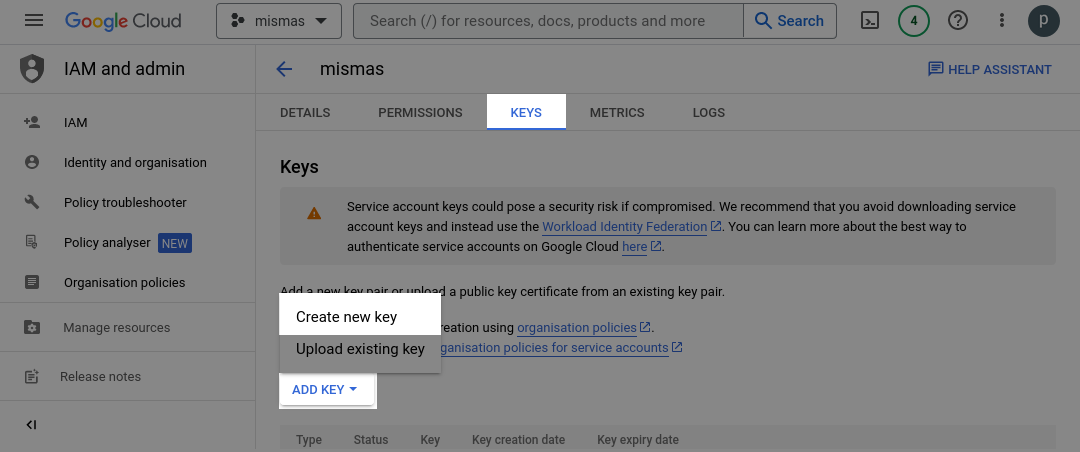Switch to the Permissions tab

[420, 113]
